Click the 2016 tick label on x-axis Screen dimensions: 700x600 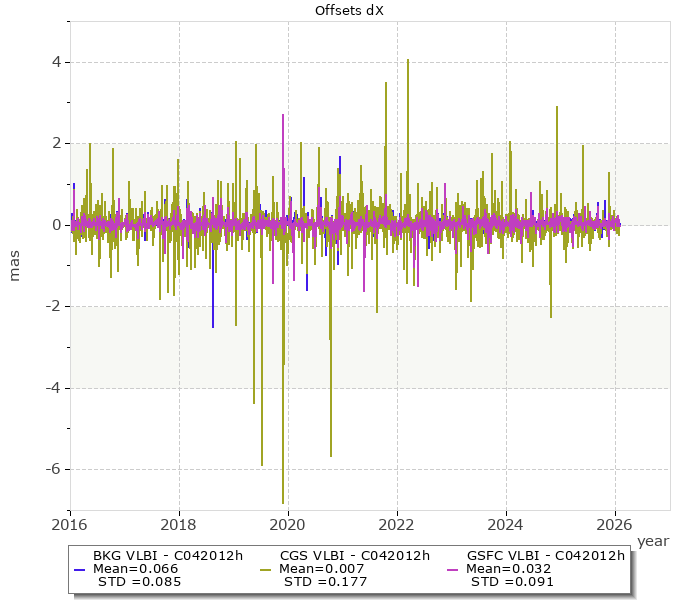70,523
